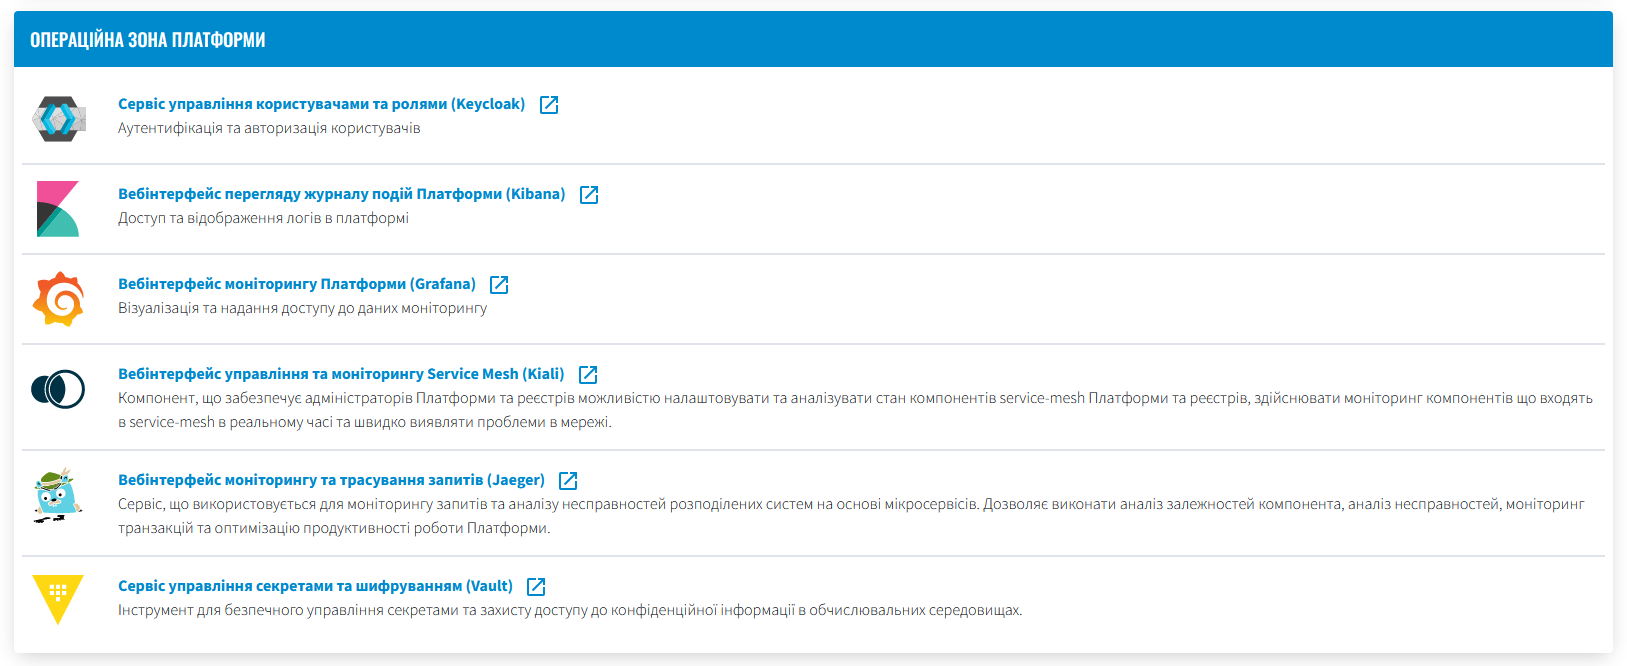The image size is (1627, 666).
Task: Open the Vault secrets management link
Action: click(x=315, y=586)
